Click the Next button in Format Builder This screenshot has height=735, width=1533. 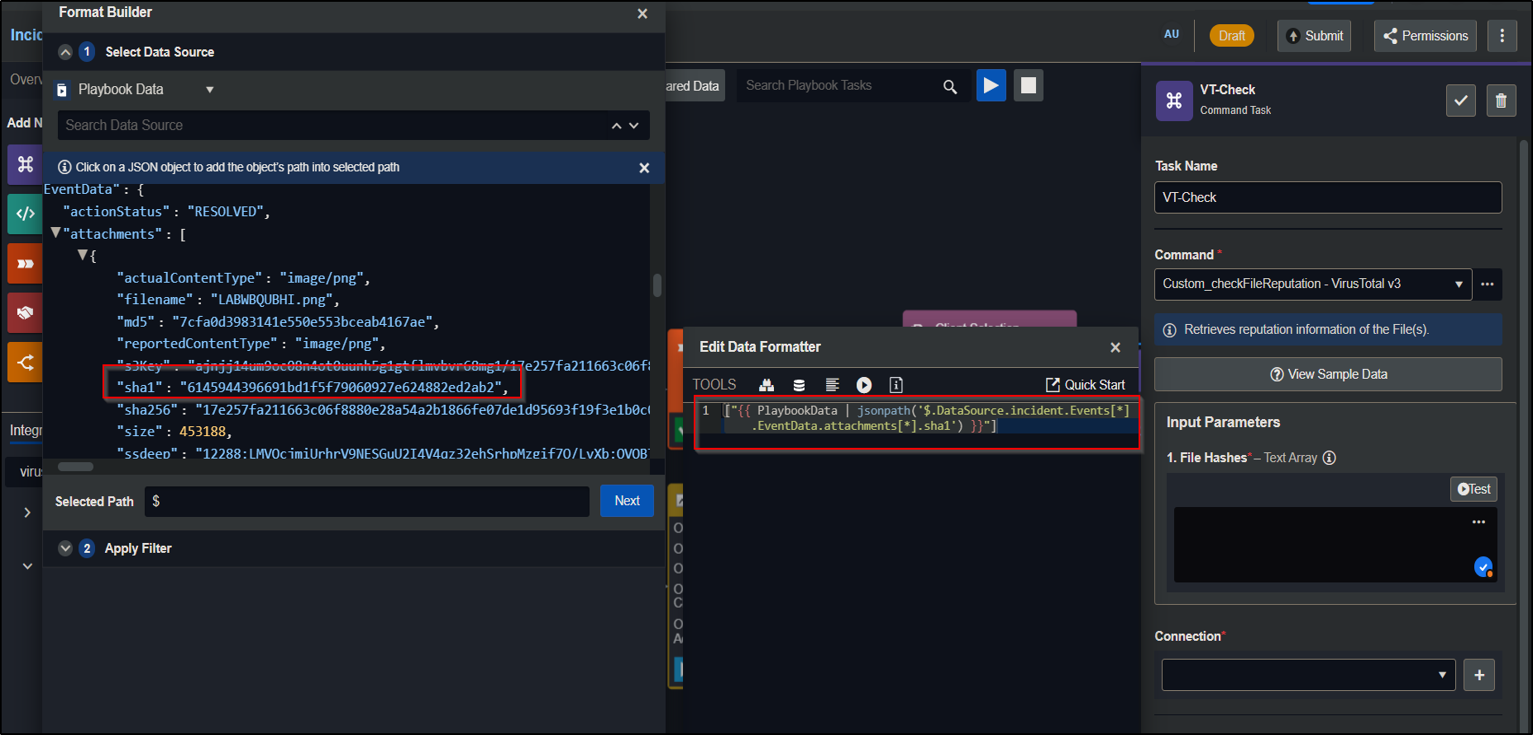point(627,501)
